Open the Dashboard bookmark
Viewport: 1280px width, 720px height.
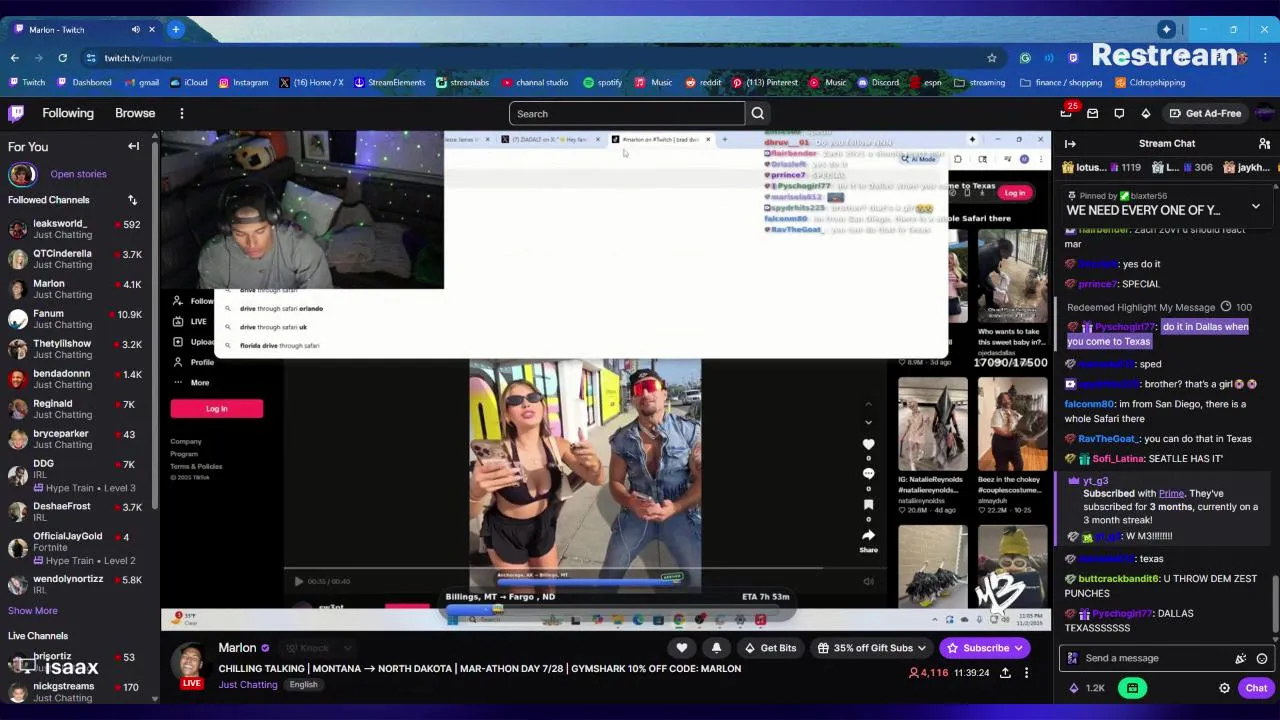(84, 83)
